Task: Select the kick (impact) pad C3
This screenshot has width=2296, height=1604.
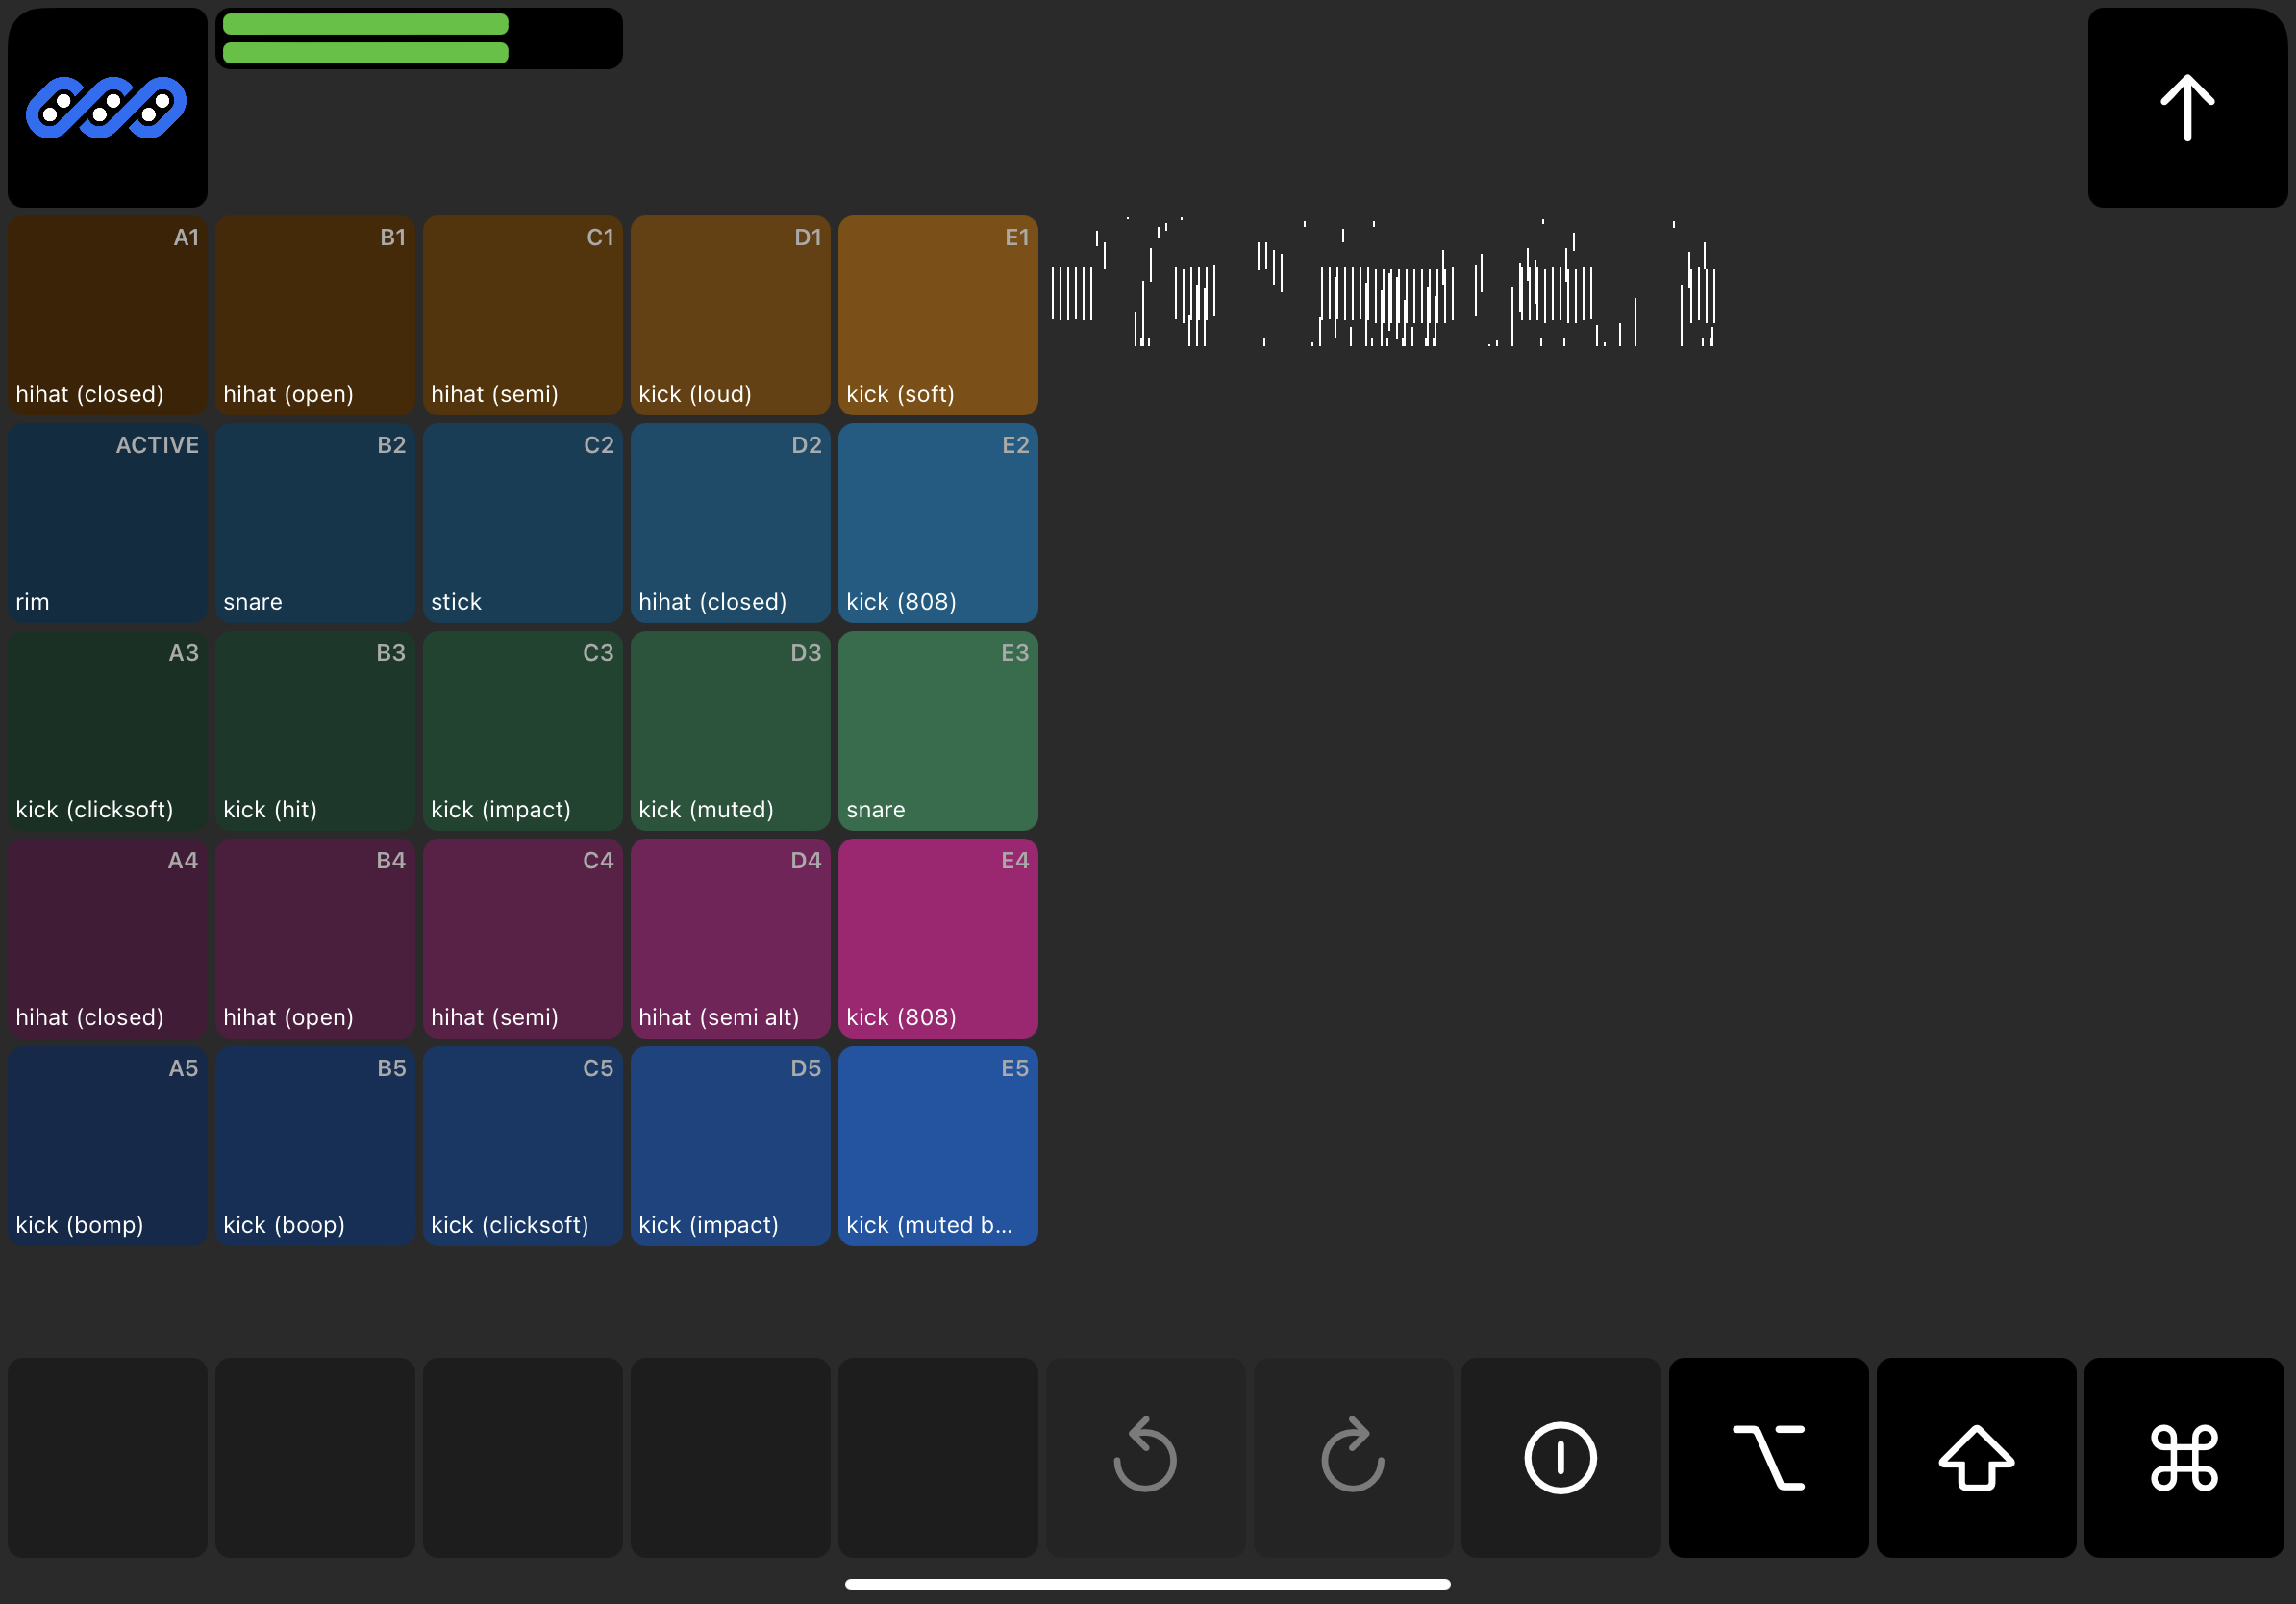Action: 523,731
